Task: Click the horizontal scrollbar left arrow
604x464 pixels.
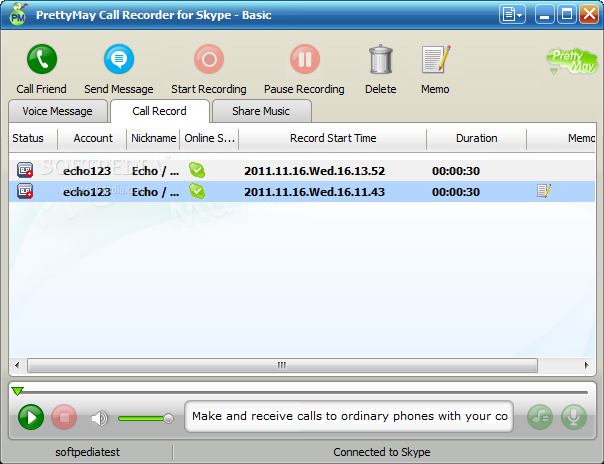Action: (x=17, y=365)
